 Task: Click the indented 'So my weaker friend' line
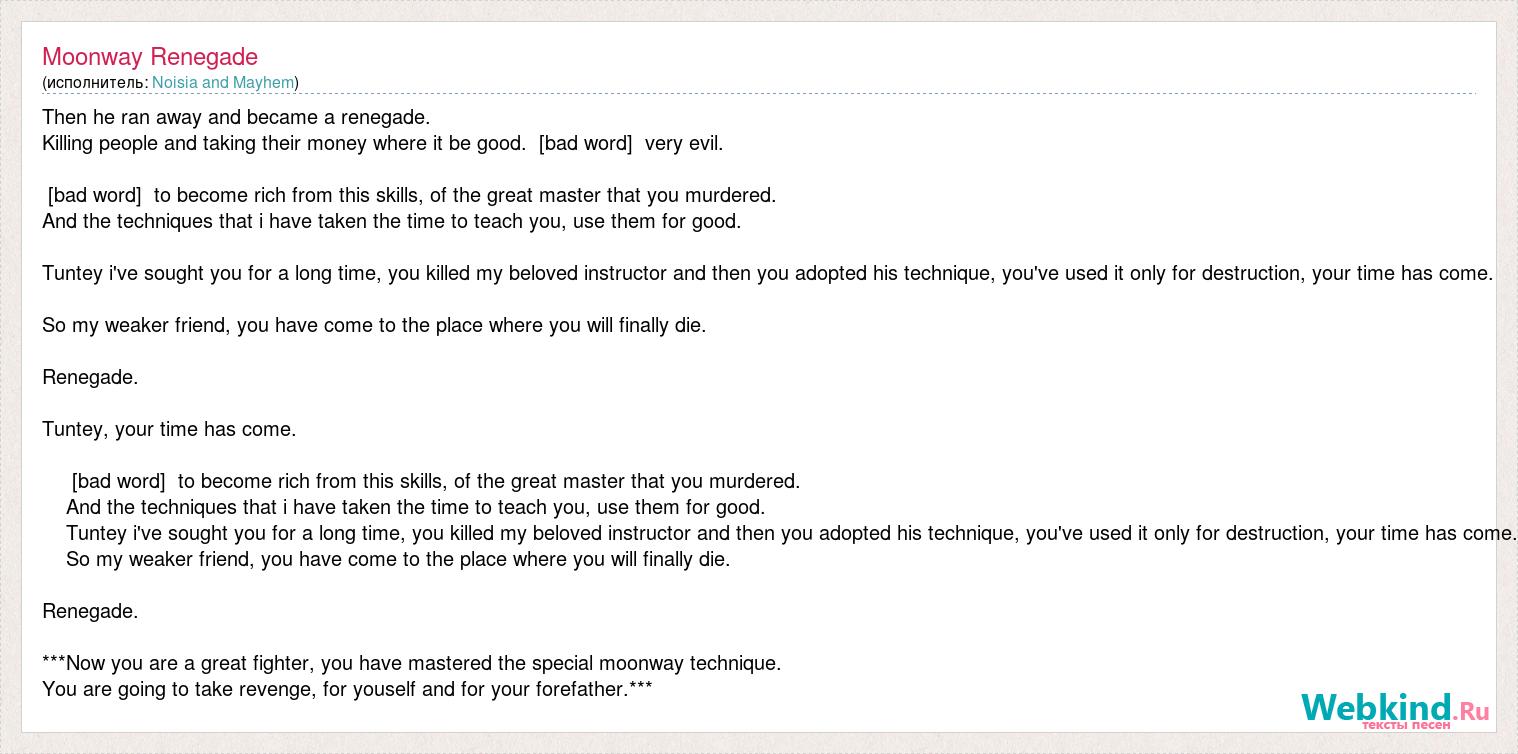[x=398, y=559]
